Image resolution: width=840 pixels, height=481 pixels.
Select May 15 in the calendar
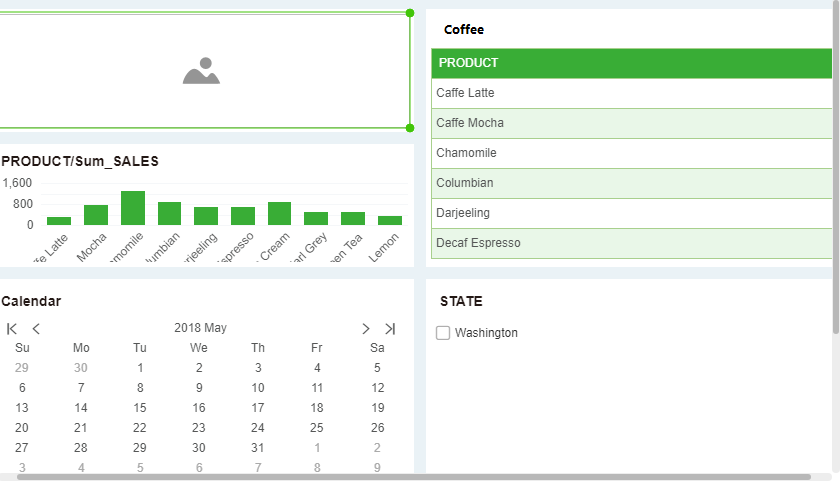(140, 408)
